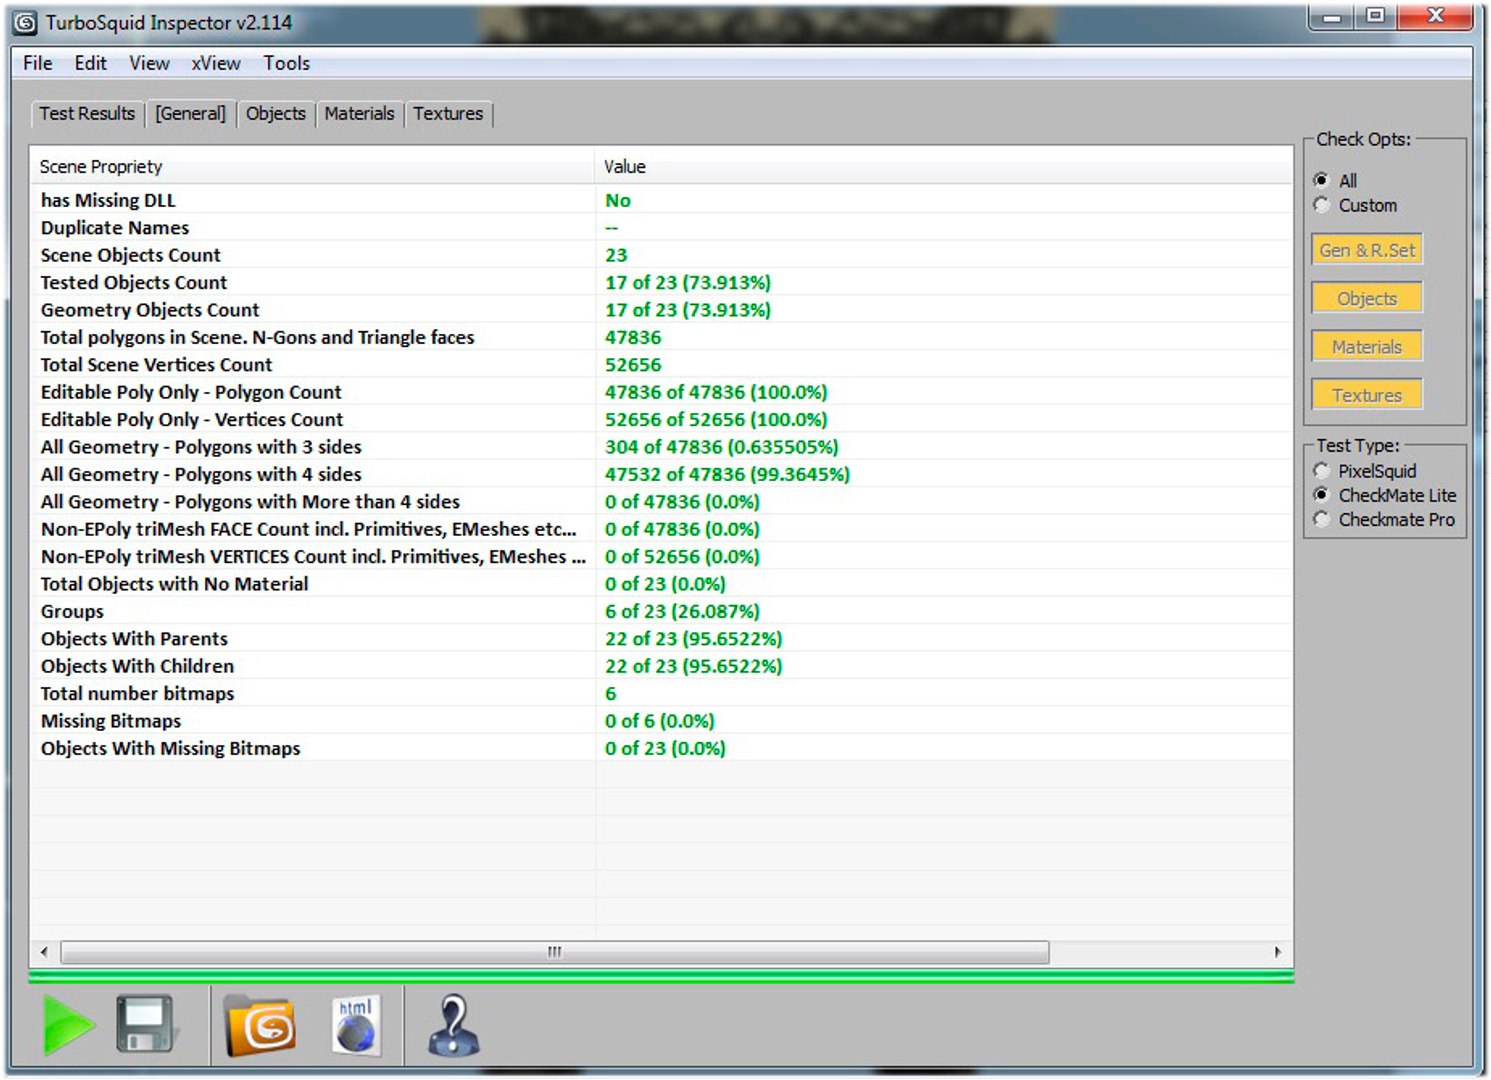
Task: Switch to the Test Results tab
Action: coord(87,114)
